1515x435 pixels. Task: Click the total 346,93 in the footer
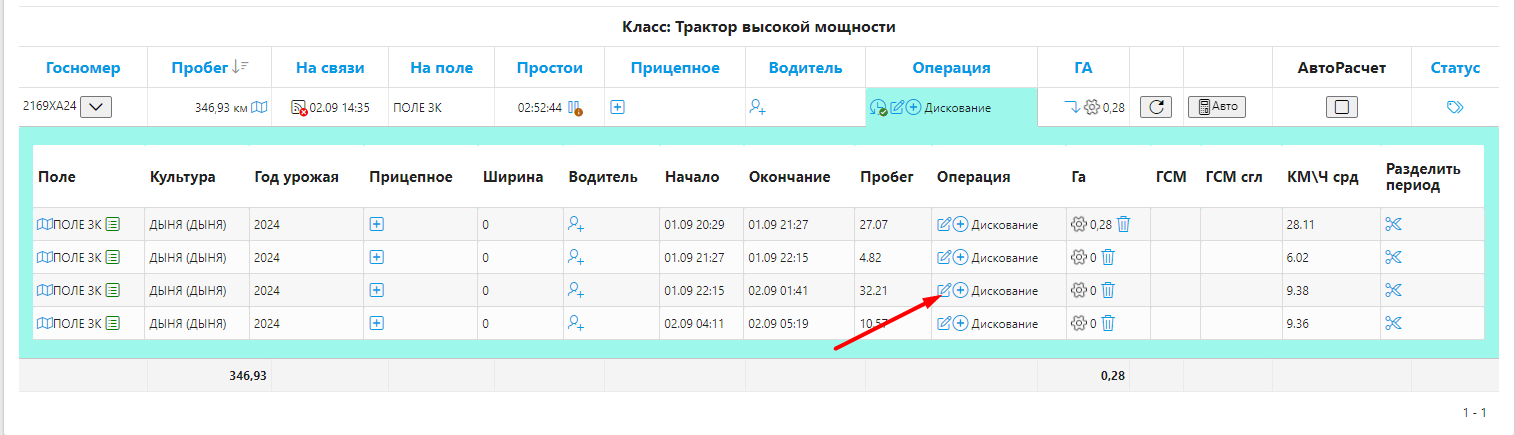pyautogui.click(x=247, y=375)
